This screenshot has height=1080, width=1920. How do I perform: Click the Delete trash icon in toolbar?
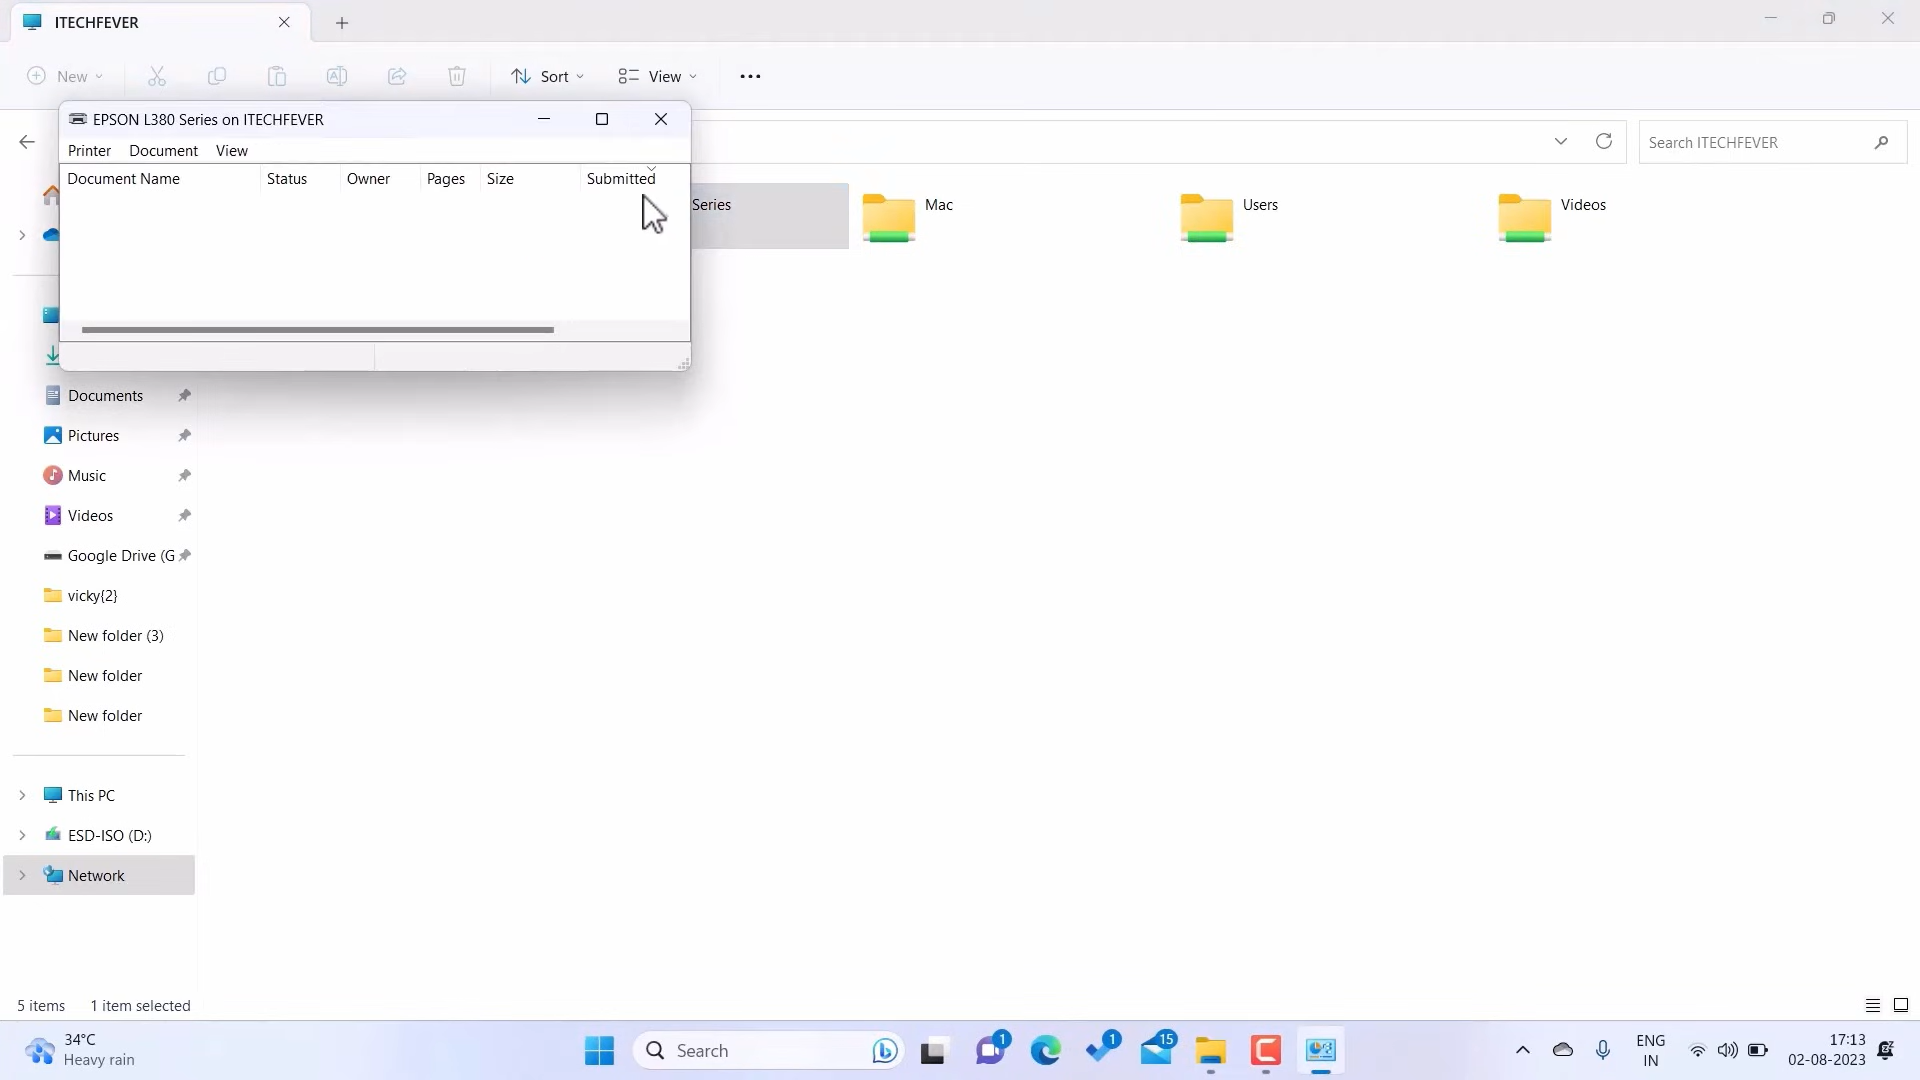click(x=457, y=76)
